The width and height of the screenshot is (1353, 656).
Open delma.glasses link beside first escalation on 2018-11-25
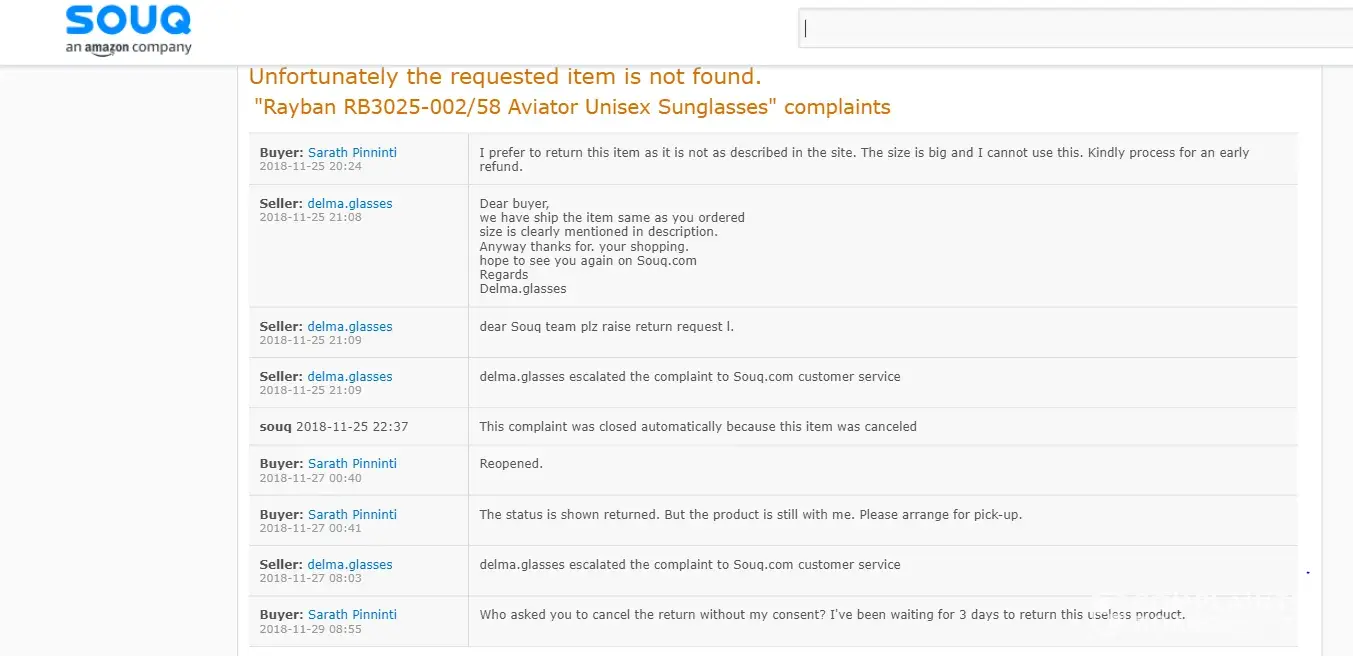pyautogui.click(x=350, y=377)
